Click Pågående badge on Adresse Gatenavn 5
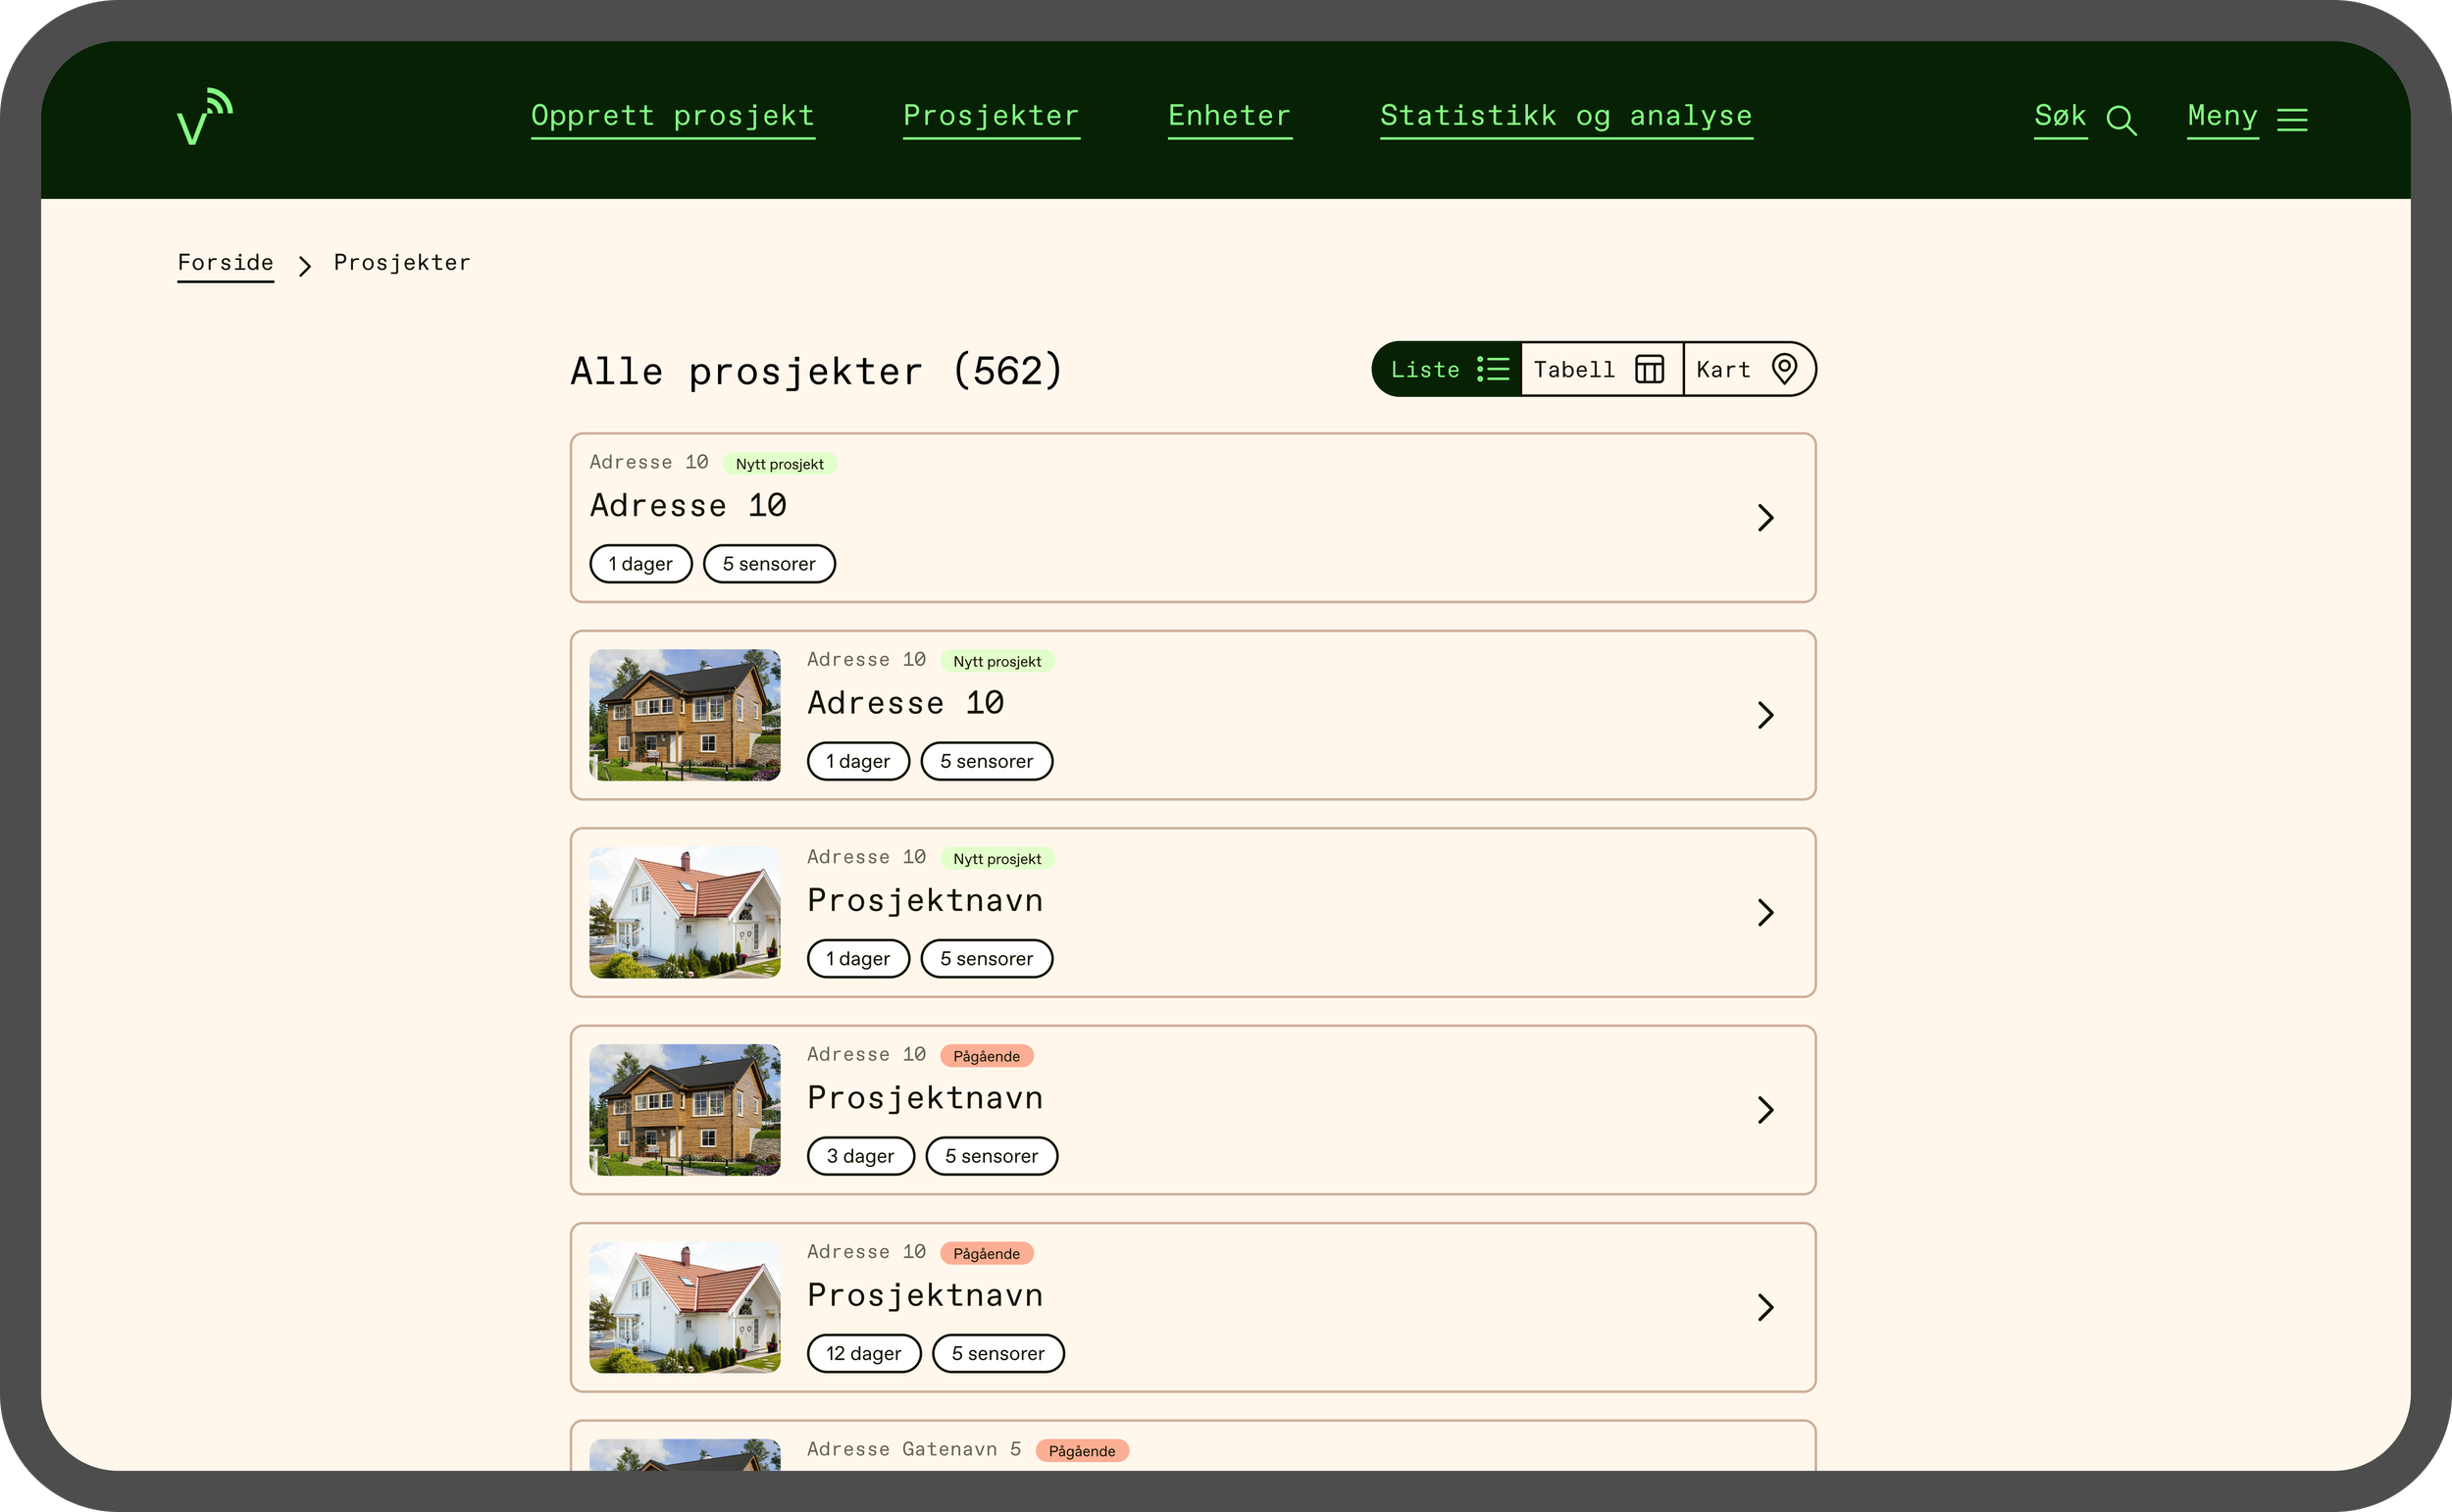Screen dimensions: 2452x1512 [x=1082, y=1451]
